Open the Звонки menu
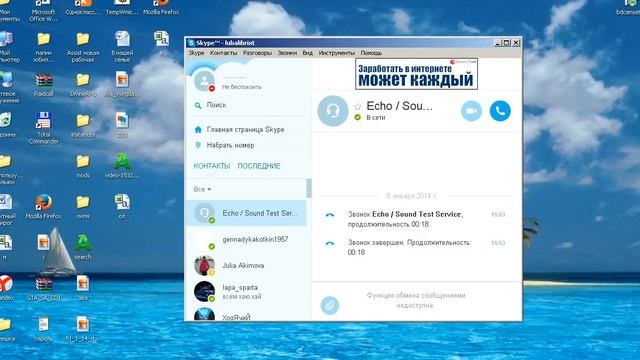Image resolution: width=640 pixels, height=360 pixels. (x=287, y=53)
